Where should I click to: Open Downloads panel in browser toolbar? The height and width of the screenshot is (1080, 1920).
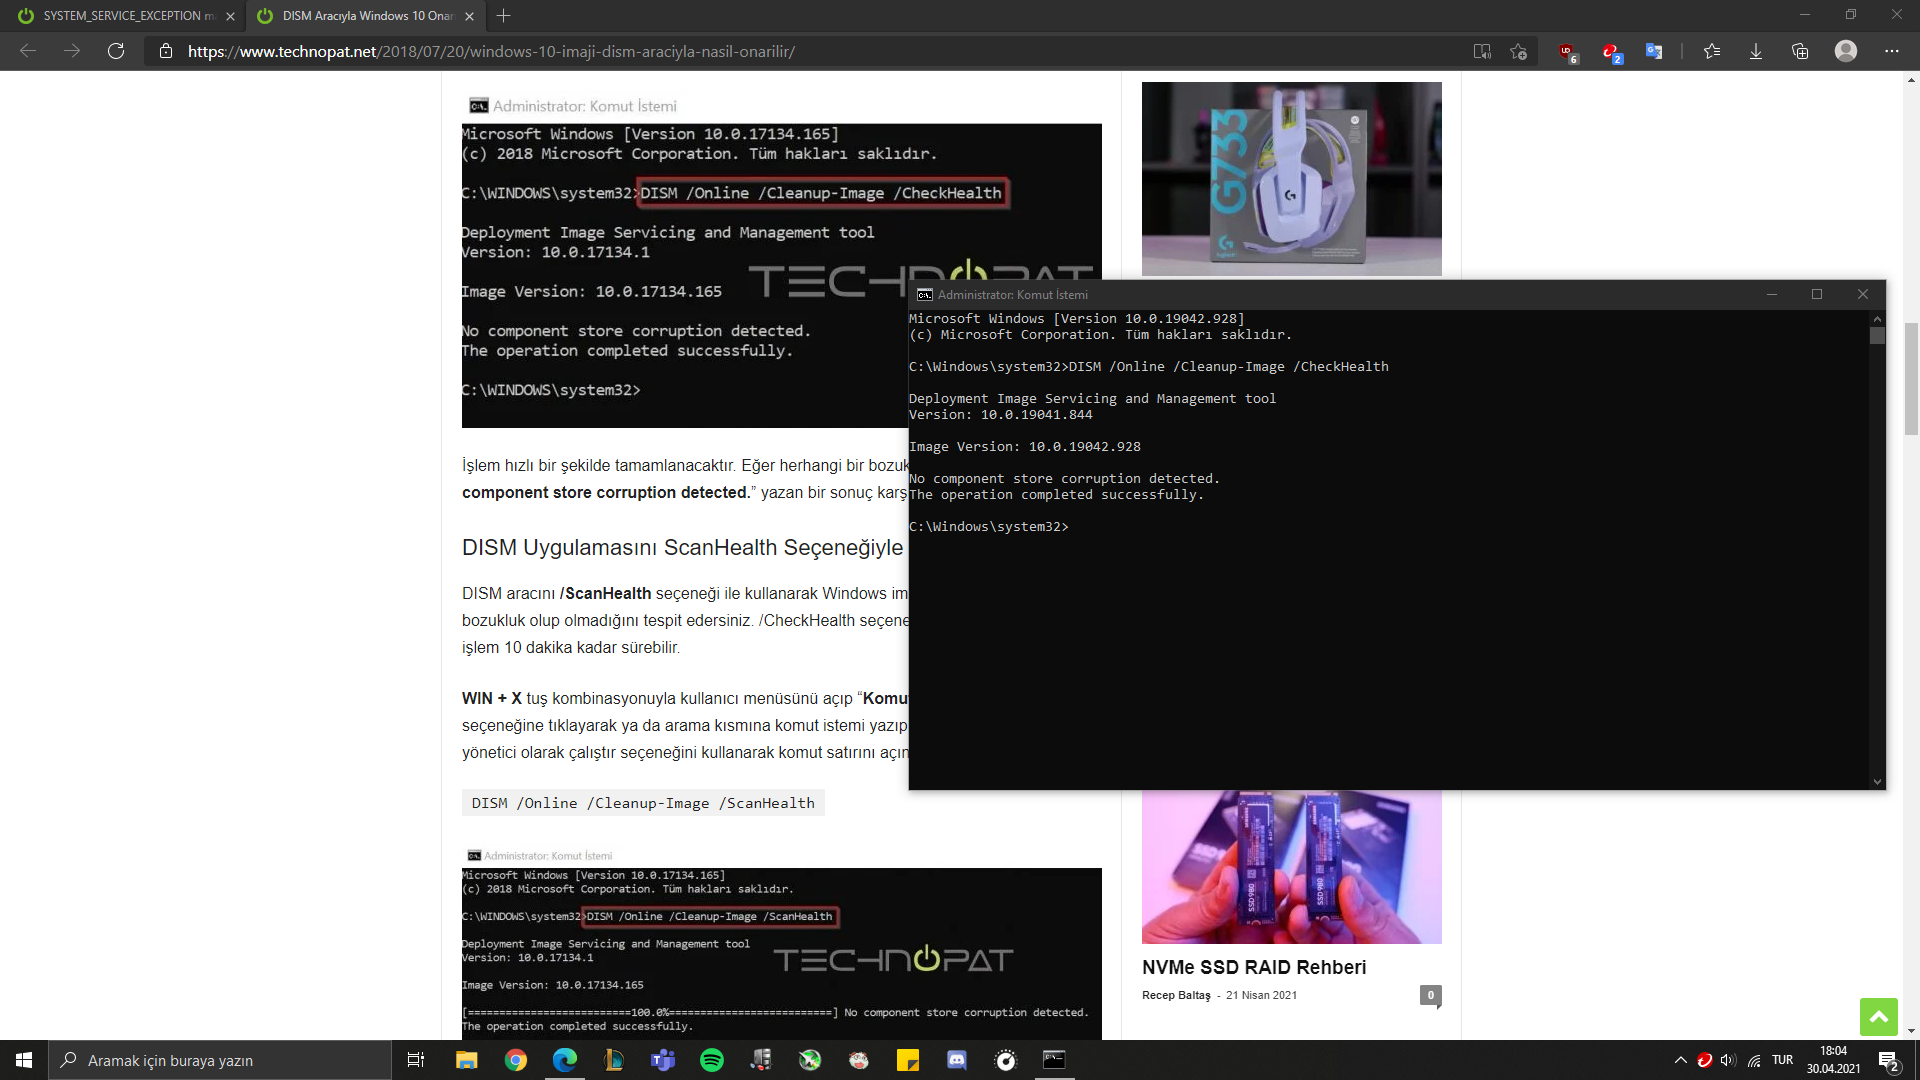pos(1756,52)
